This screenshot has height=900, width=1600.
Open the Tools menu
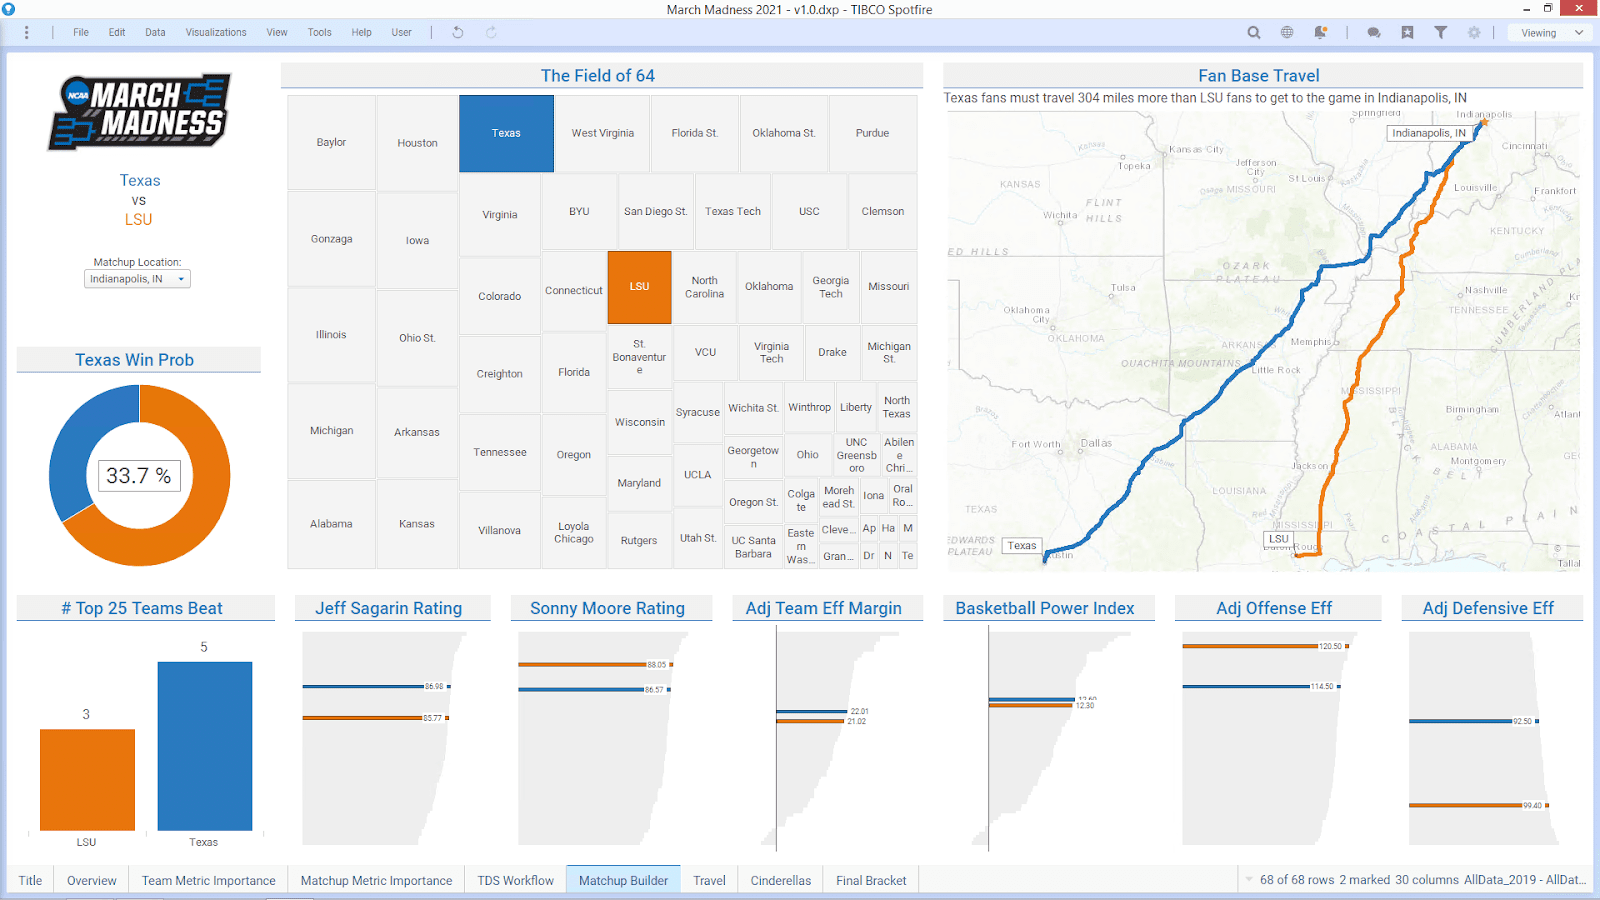pos(320,32)
